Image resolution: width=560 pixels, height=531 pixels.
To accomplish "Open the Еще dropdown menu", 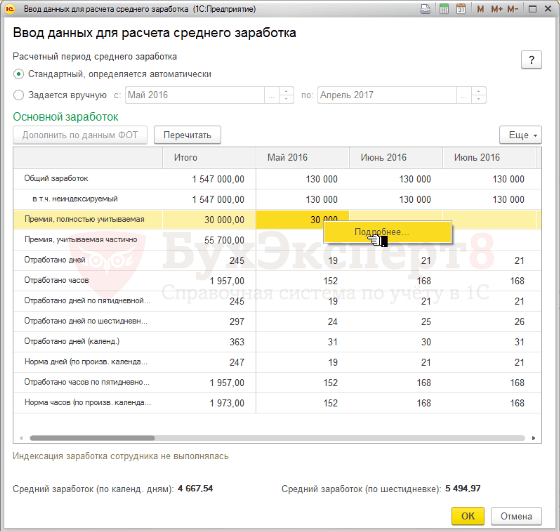I will (520, 135).
